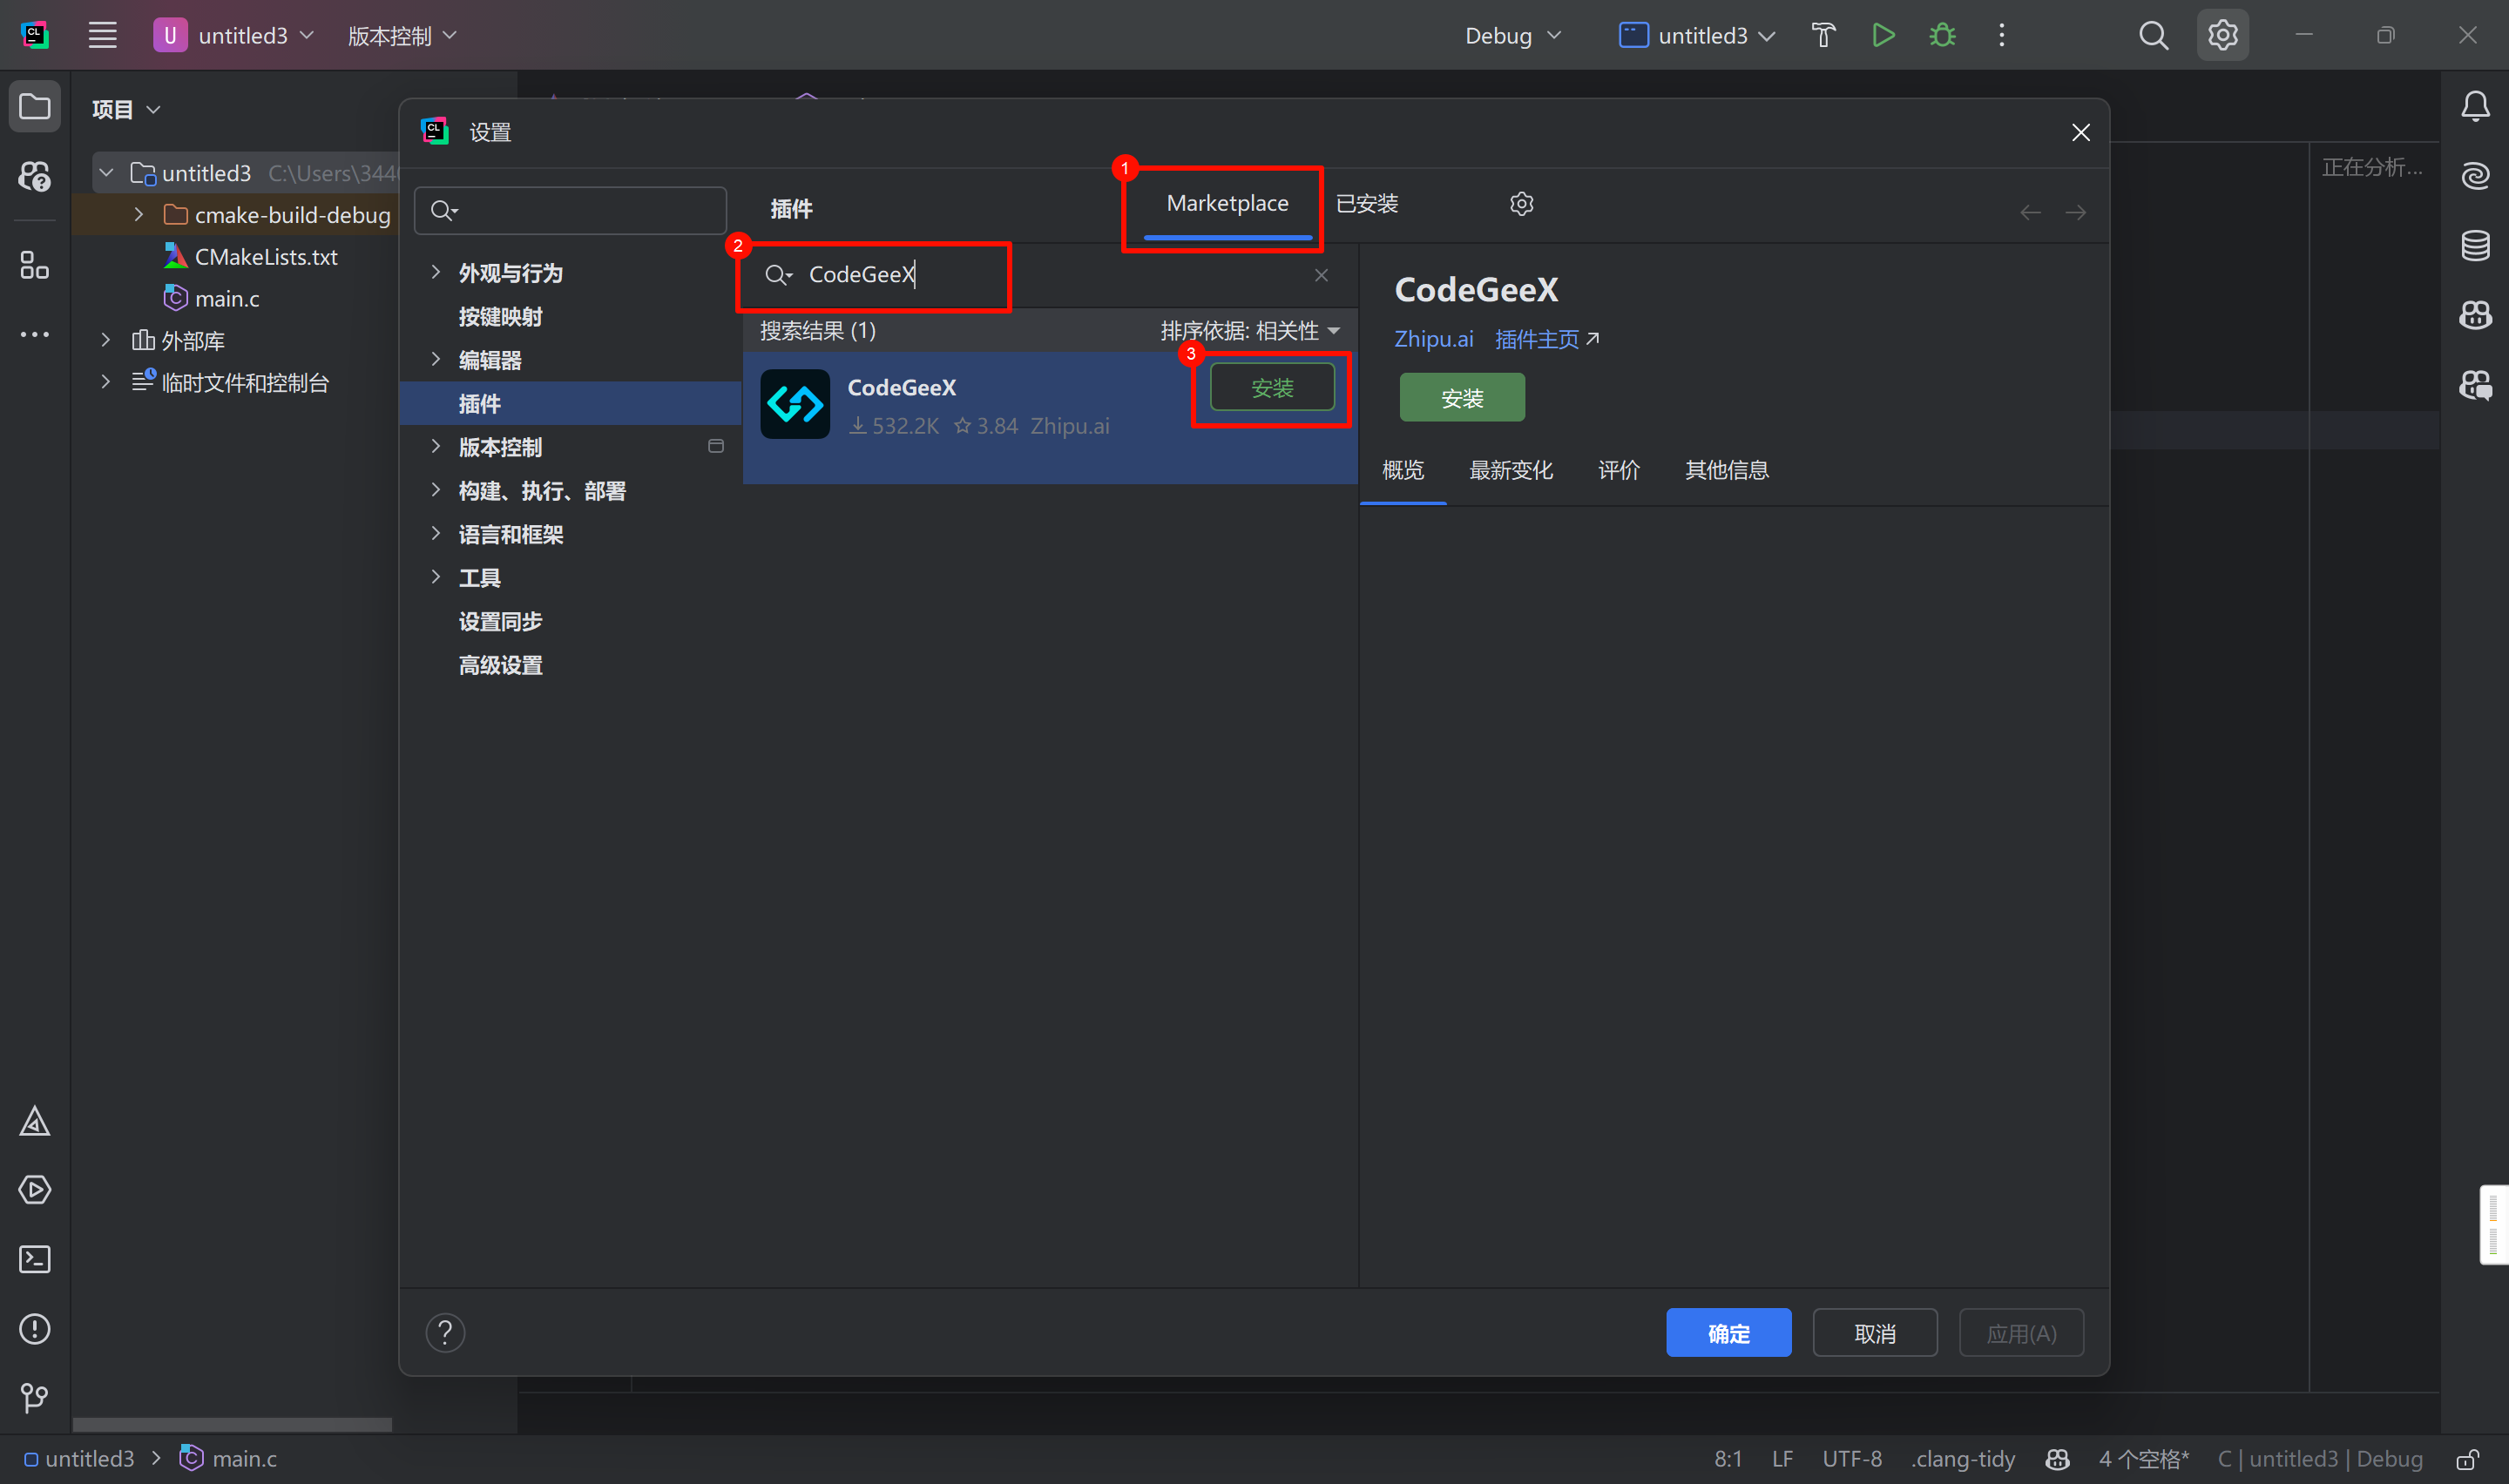Close the settings dialog with X
The image size is (2509, 1484).
[2080, 133]
